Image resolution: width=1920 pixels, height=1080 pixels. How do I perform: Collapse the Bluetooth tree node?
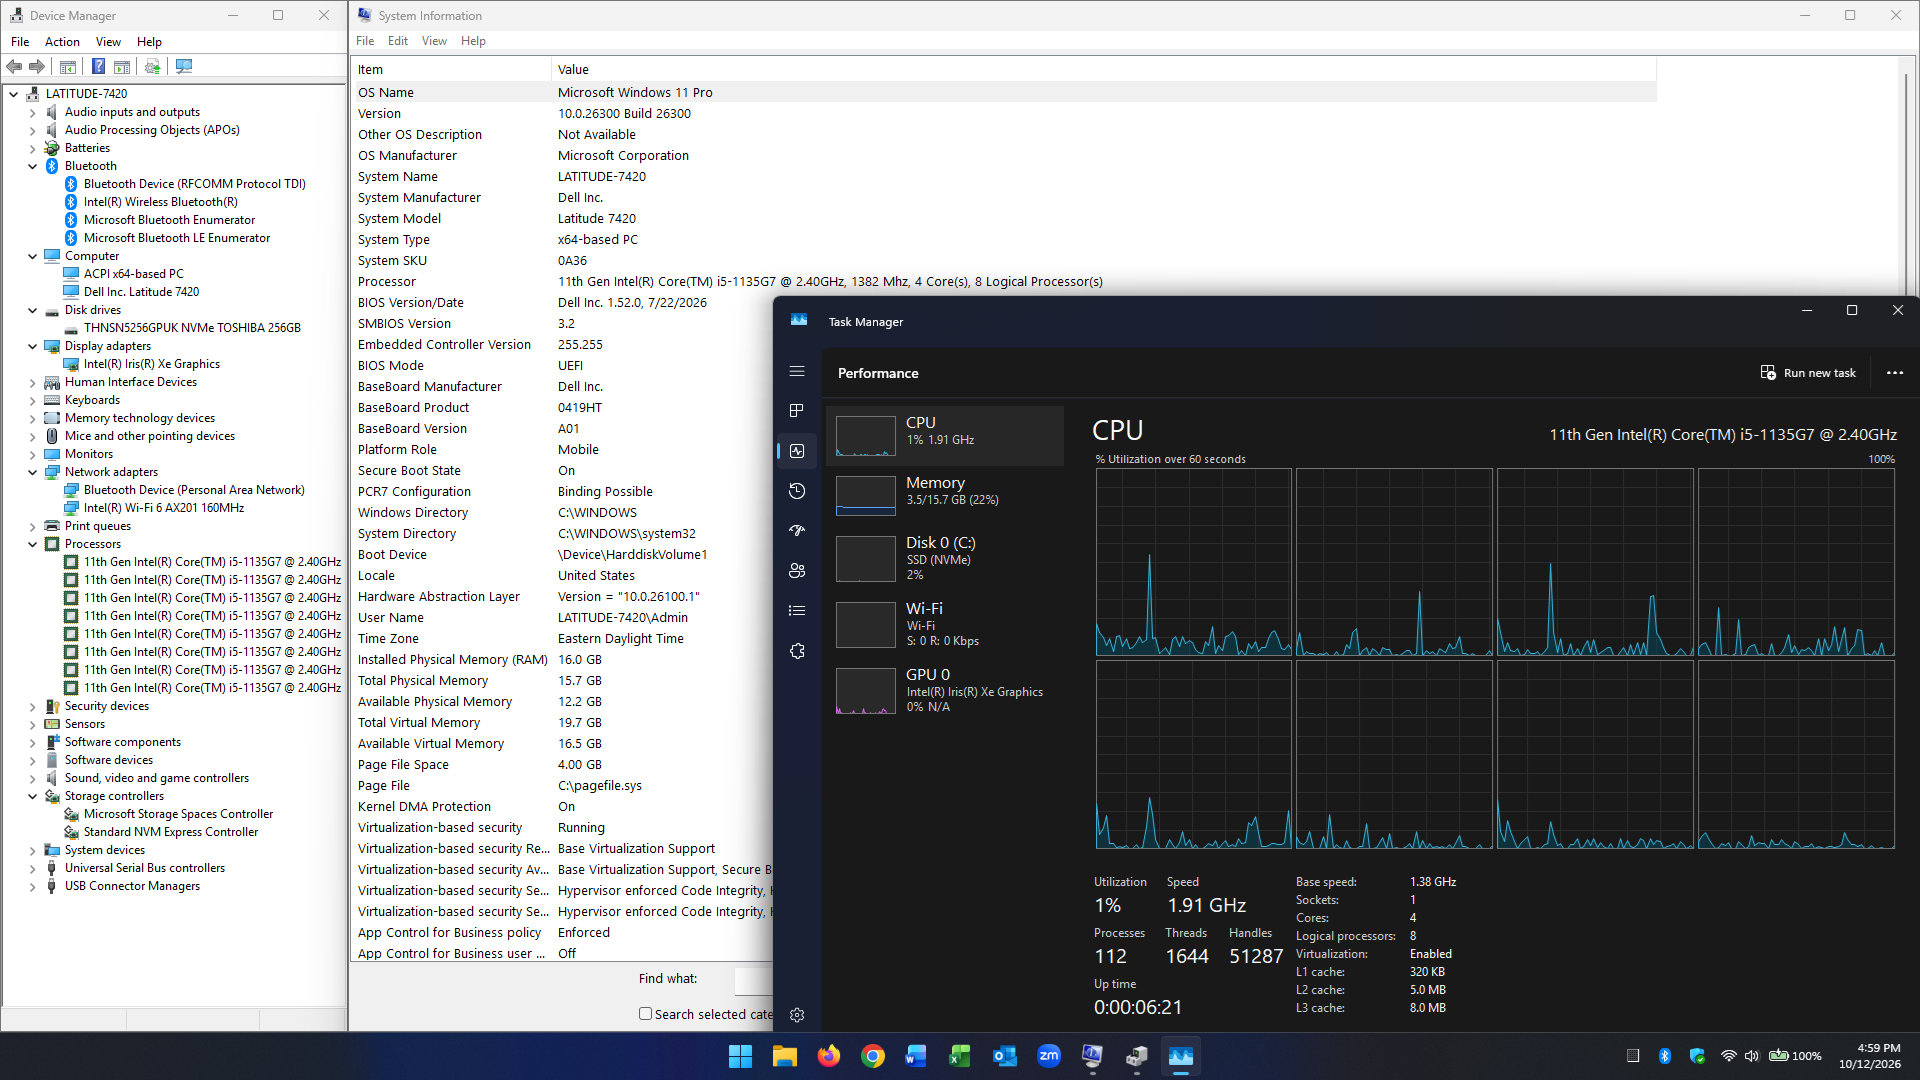[33, 166]
